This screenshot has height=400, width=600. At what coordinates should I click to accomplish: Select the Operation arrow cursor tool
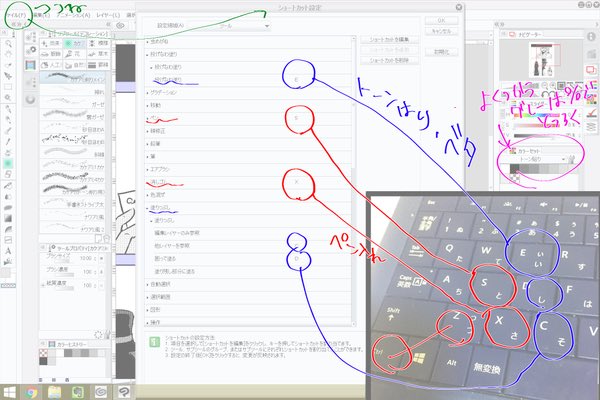pyautogui.click(x=8, y=76)
